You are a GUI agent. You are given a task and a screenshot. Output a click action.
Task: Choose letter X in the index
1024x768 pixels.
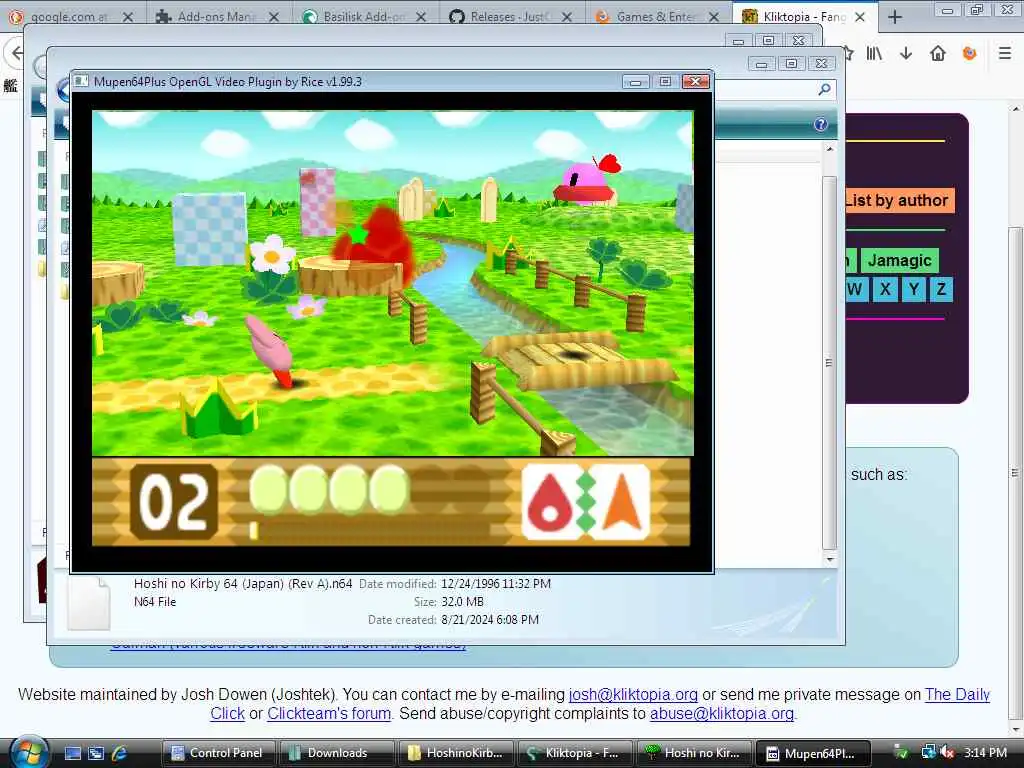coord(885,289)
